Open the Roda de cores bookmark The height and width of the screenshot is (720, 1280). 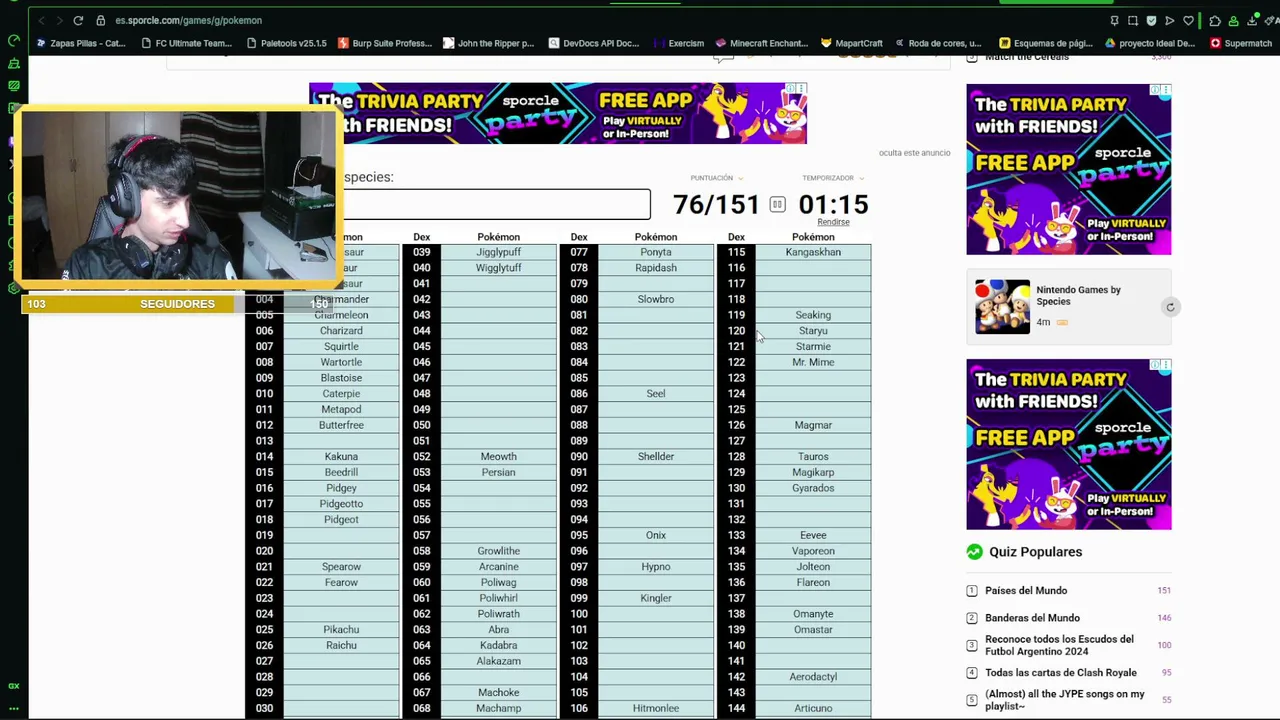[938, 43]
